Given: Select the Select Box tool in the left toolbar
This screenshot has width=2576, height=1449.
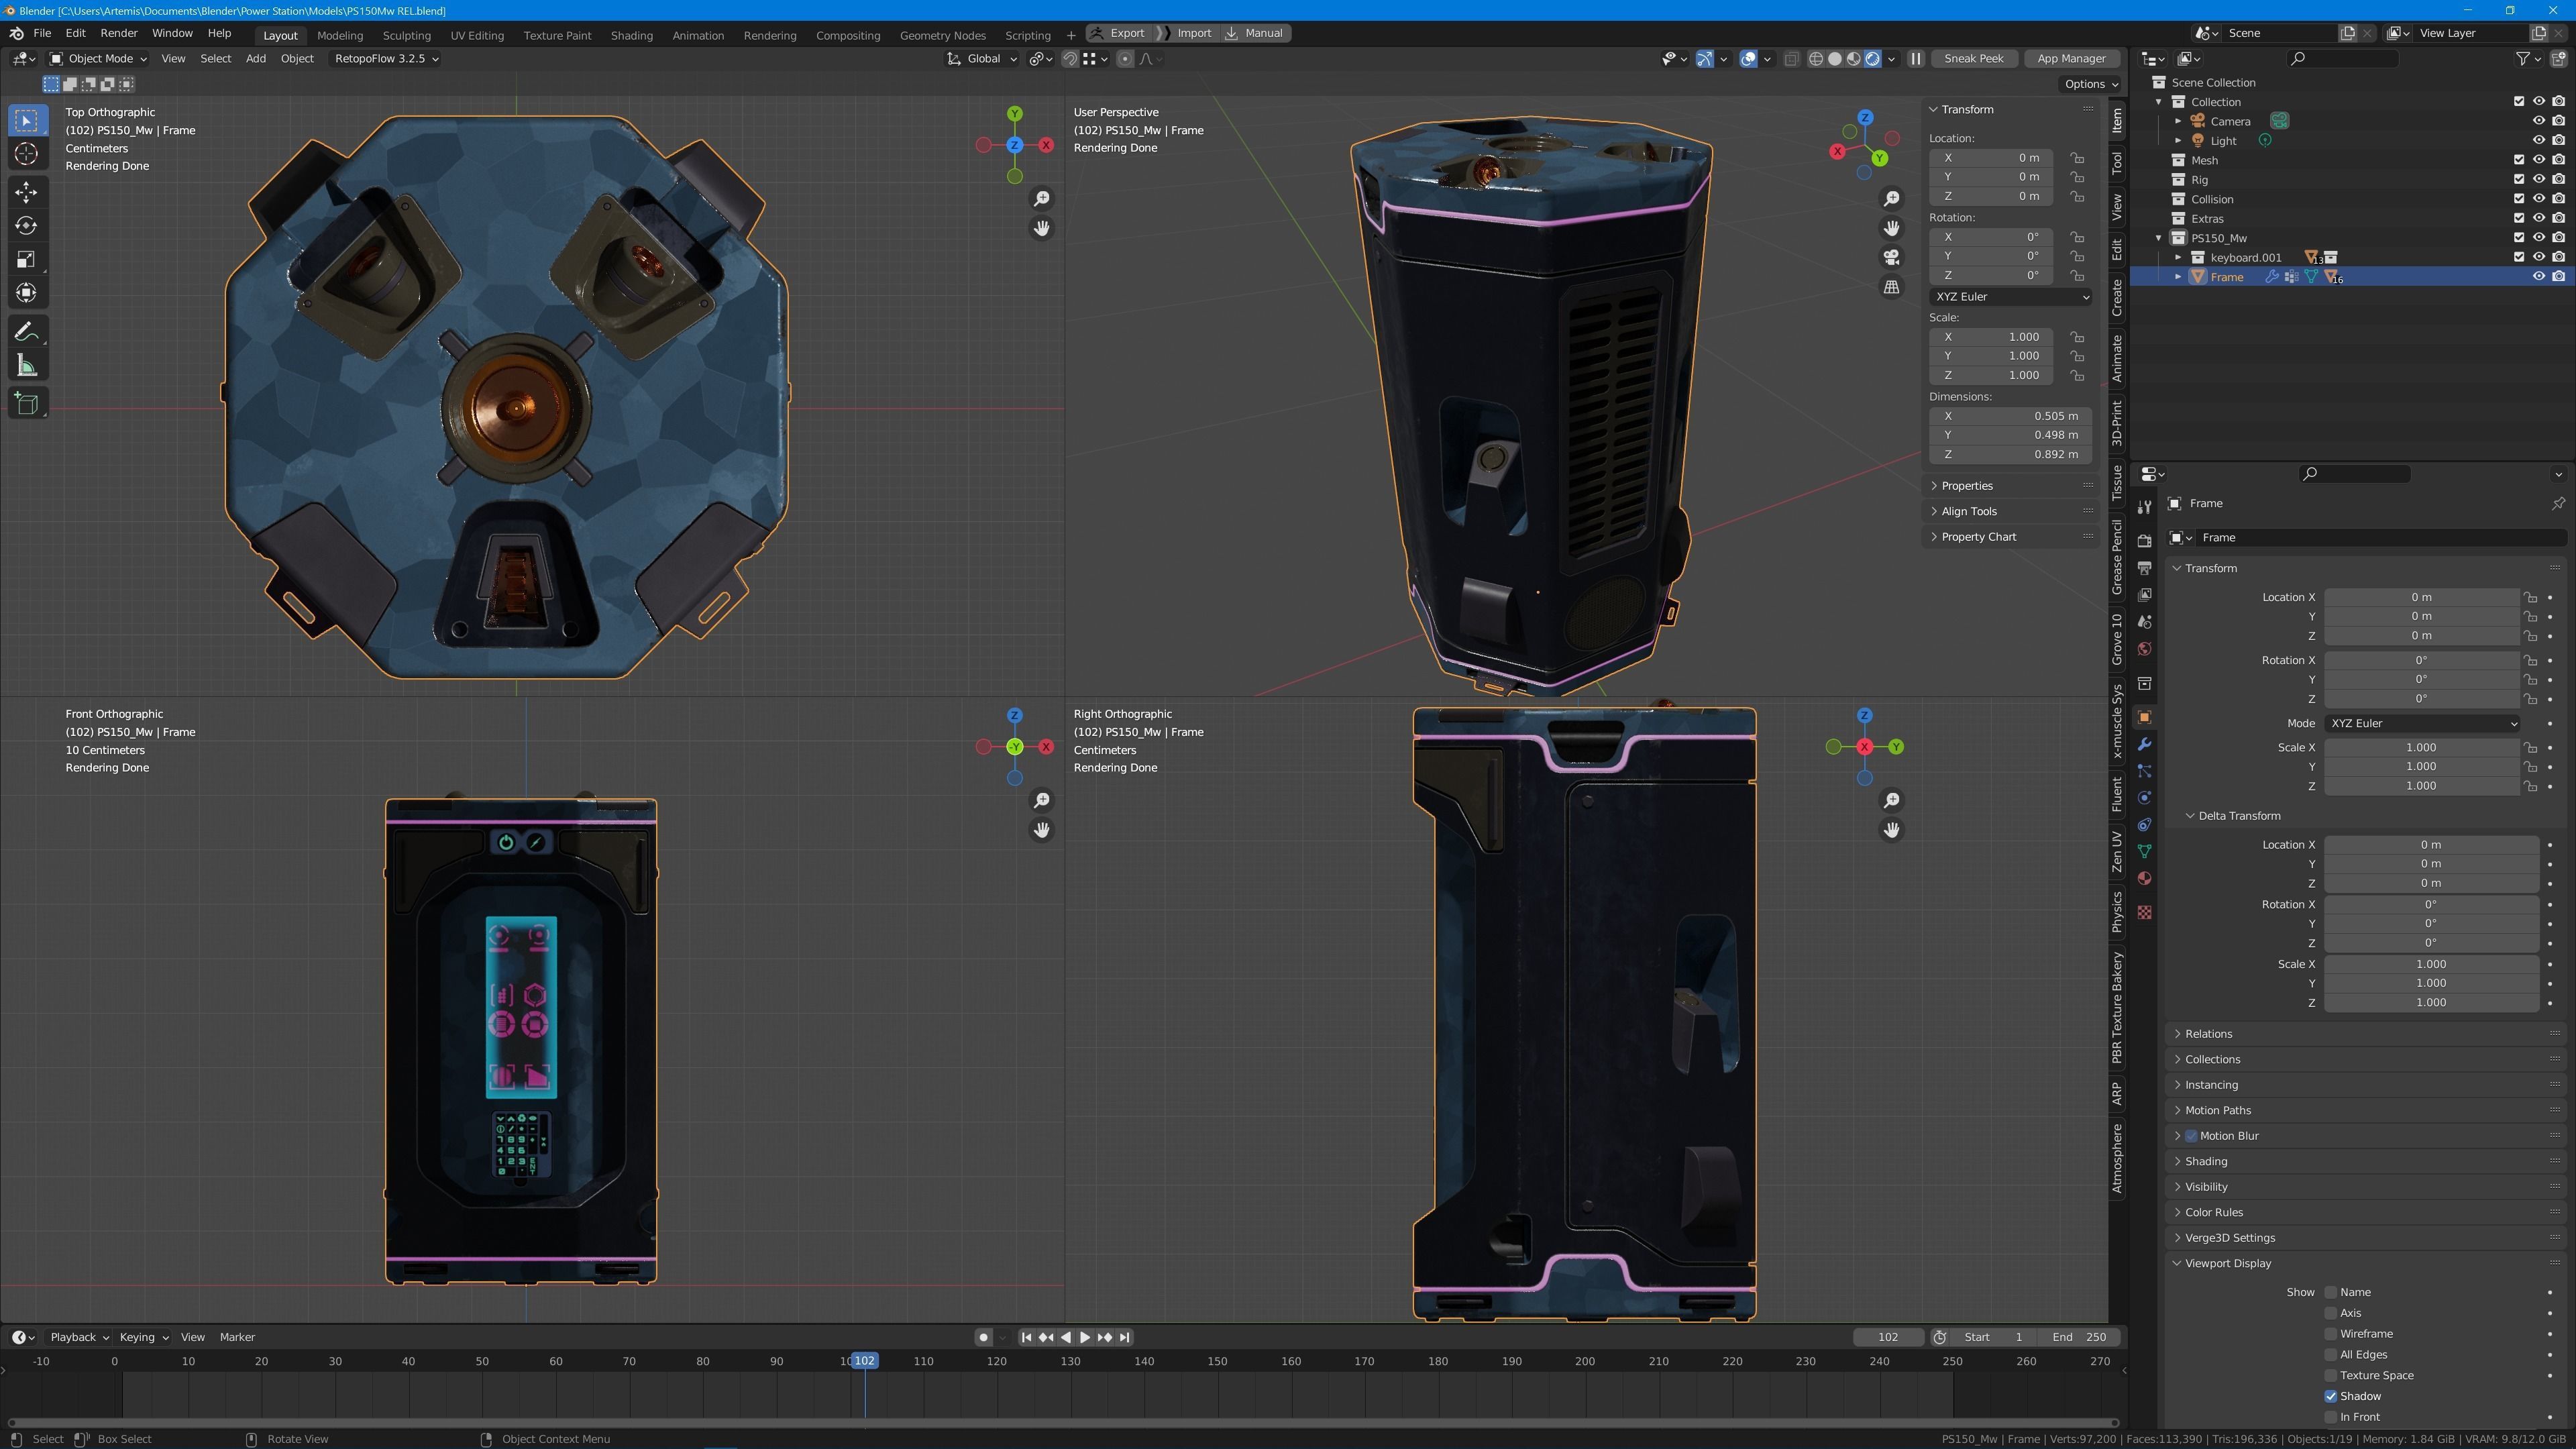Looking at the screenshot, I should tap(27, 120).
